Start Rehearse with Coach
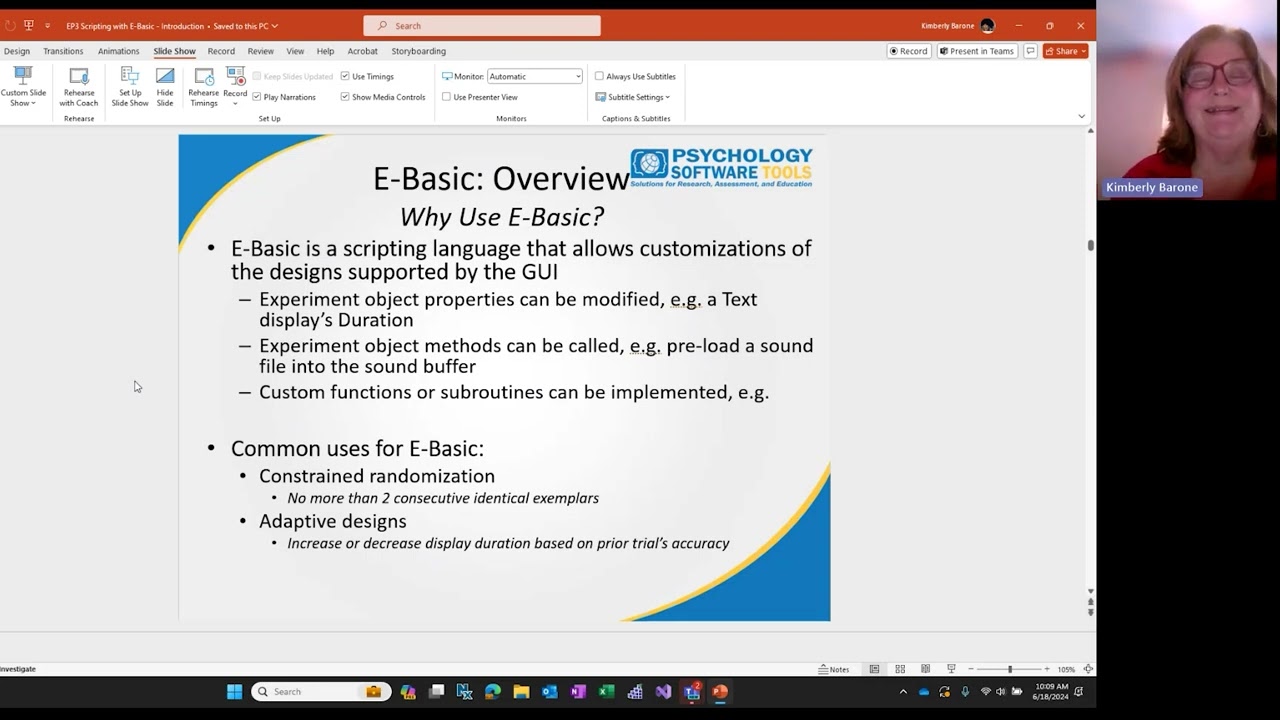 point(79,87)
